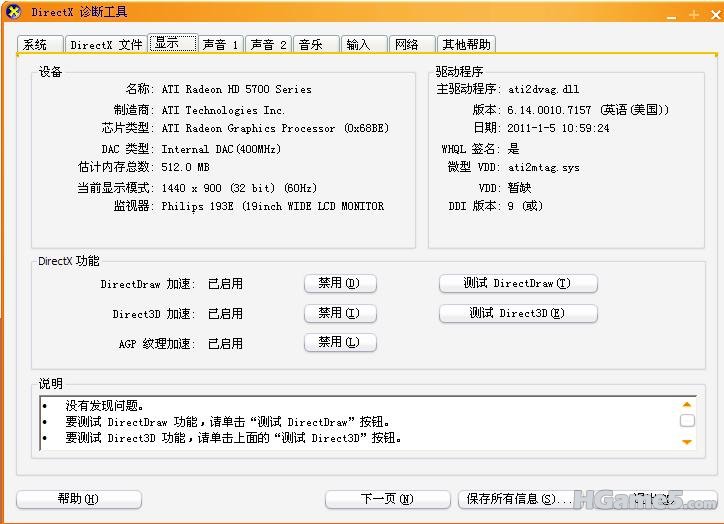Click the DAC type value Internal DAC(400MHz)

(x=221, y=149)
